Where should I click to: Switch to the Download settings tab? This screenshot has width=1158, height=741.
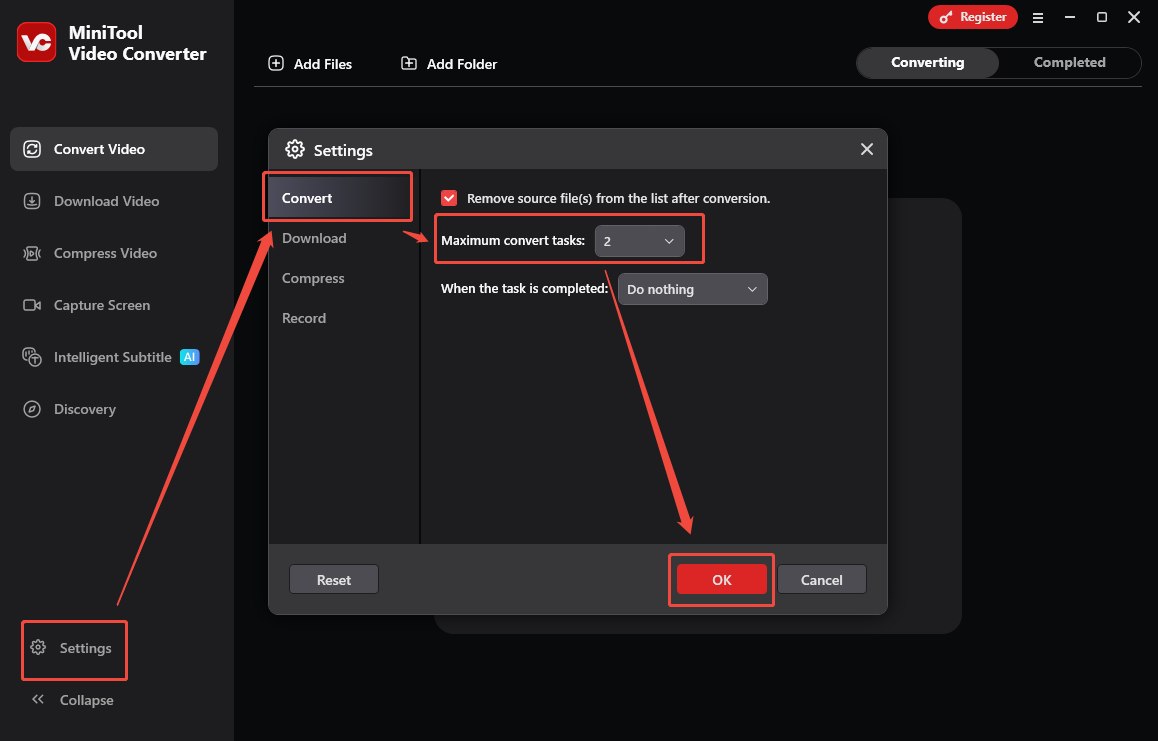pos(314,238)
